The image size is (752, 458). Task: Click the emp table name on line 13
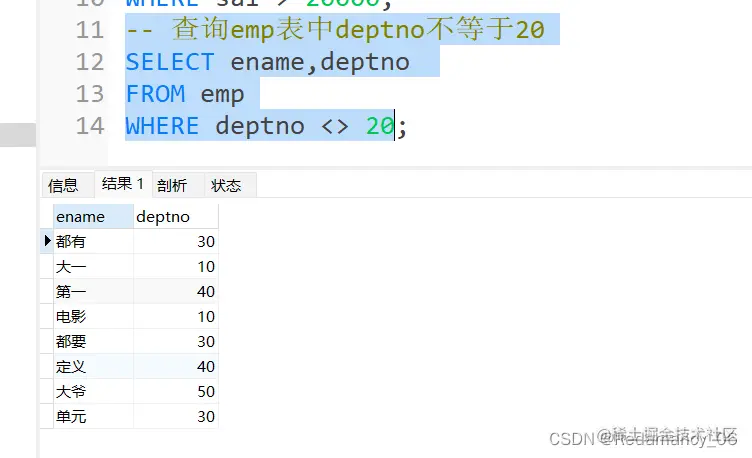(x=222, y=95)
